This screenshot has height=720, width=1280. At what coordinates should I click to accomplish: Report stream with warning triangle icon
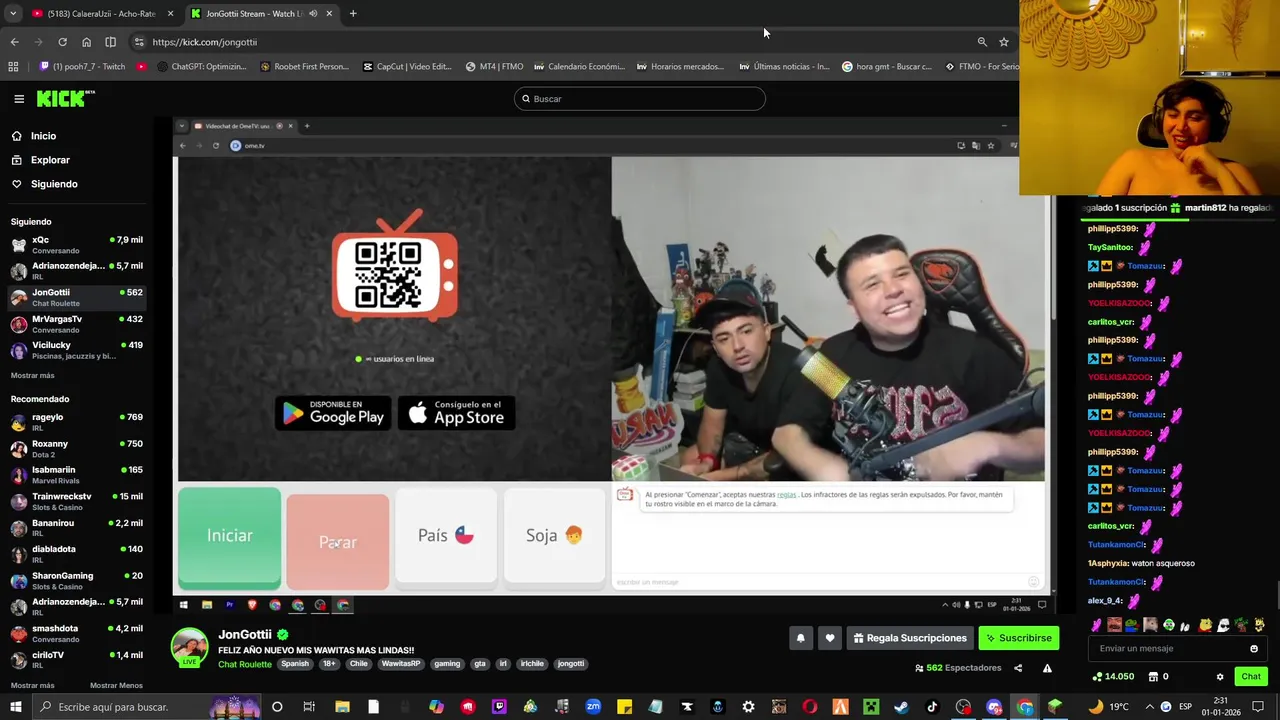[1047, 668]
